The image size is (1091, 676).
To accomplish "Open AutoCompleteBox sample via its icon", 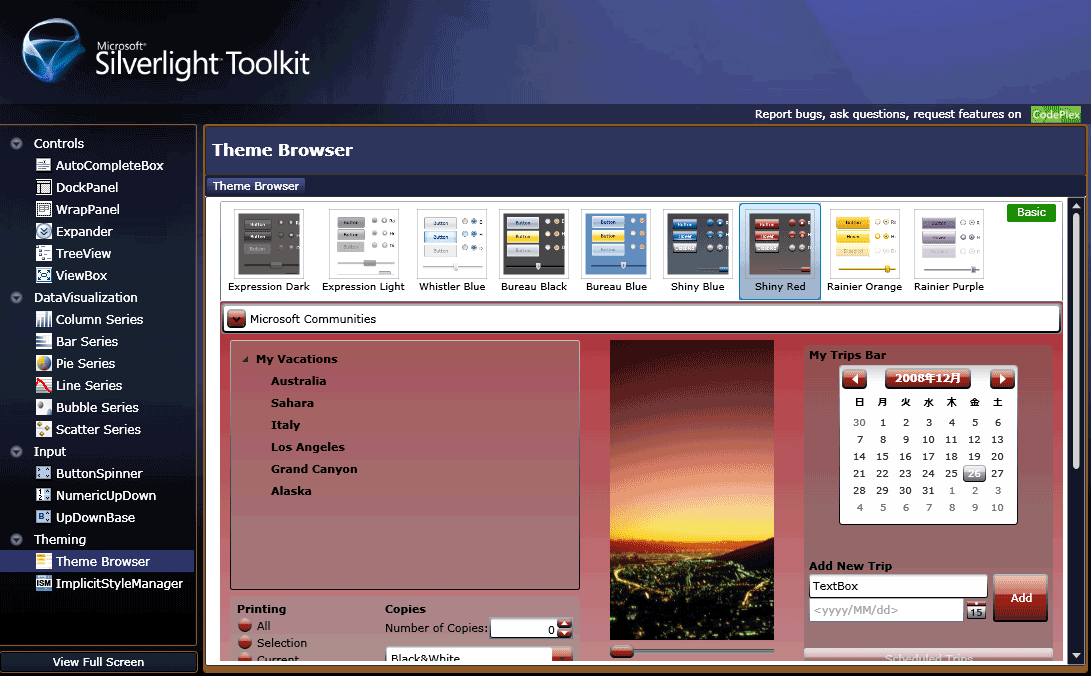I will [x=43, y=166].
